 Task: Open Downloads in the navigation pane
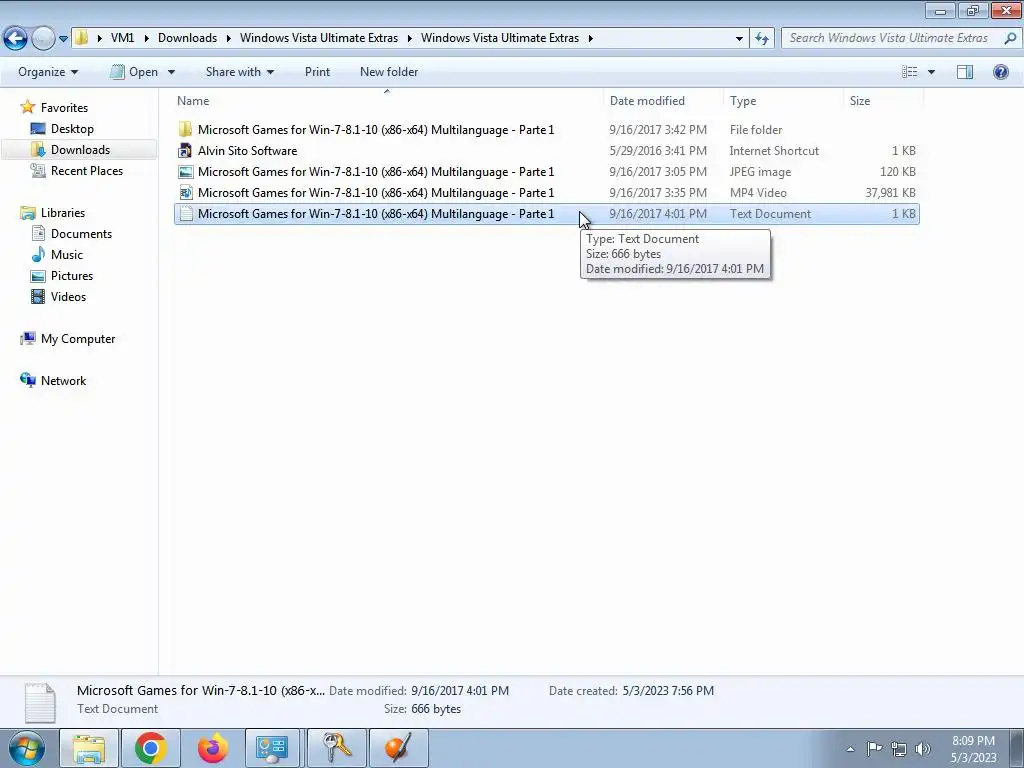coord(80,150)
